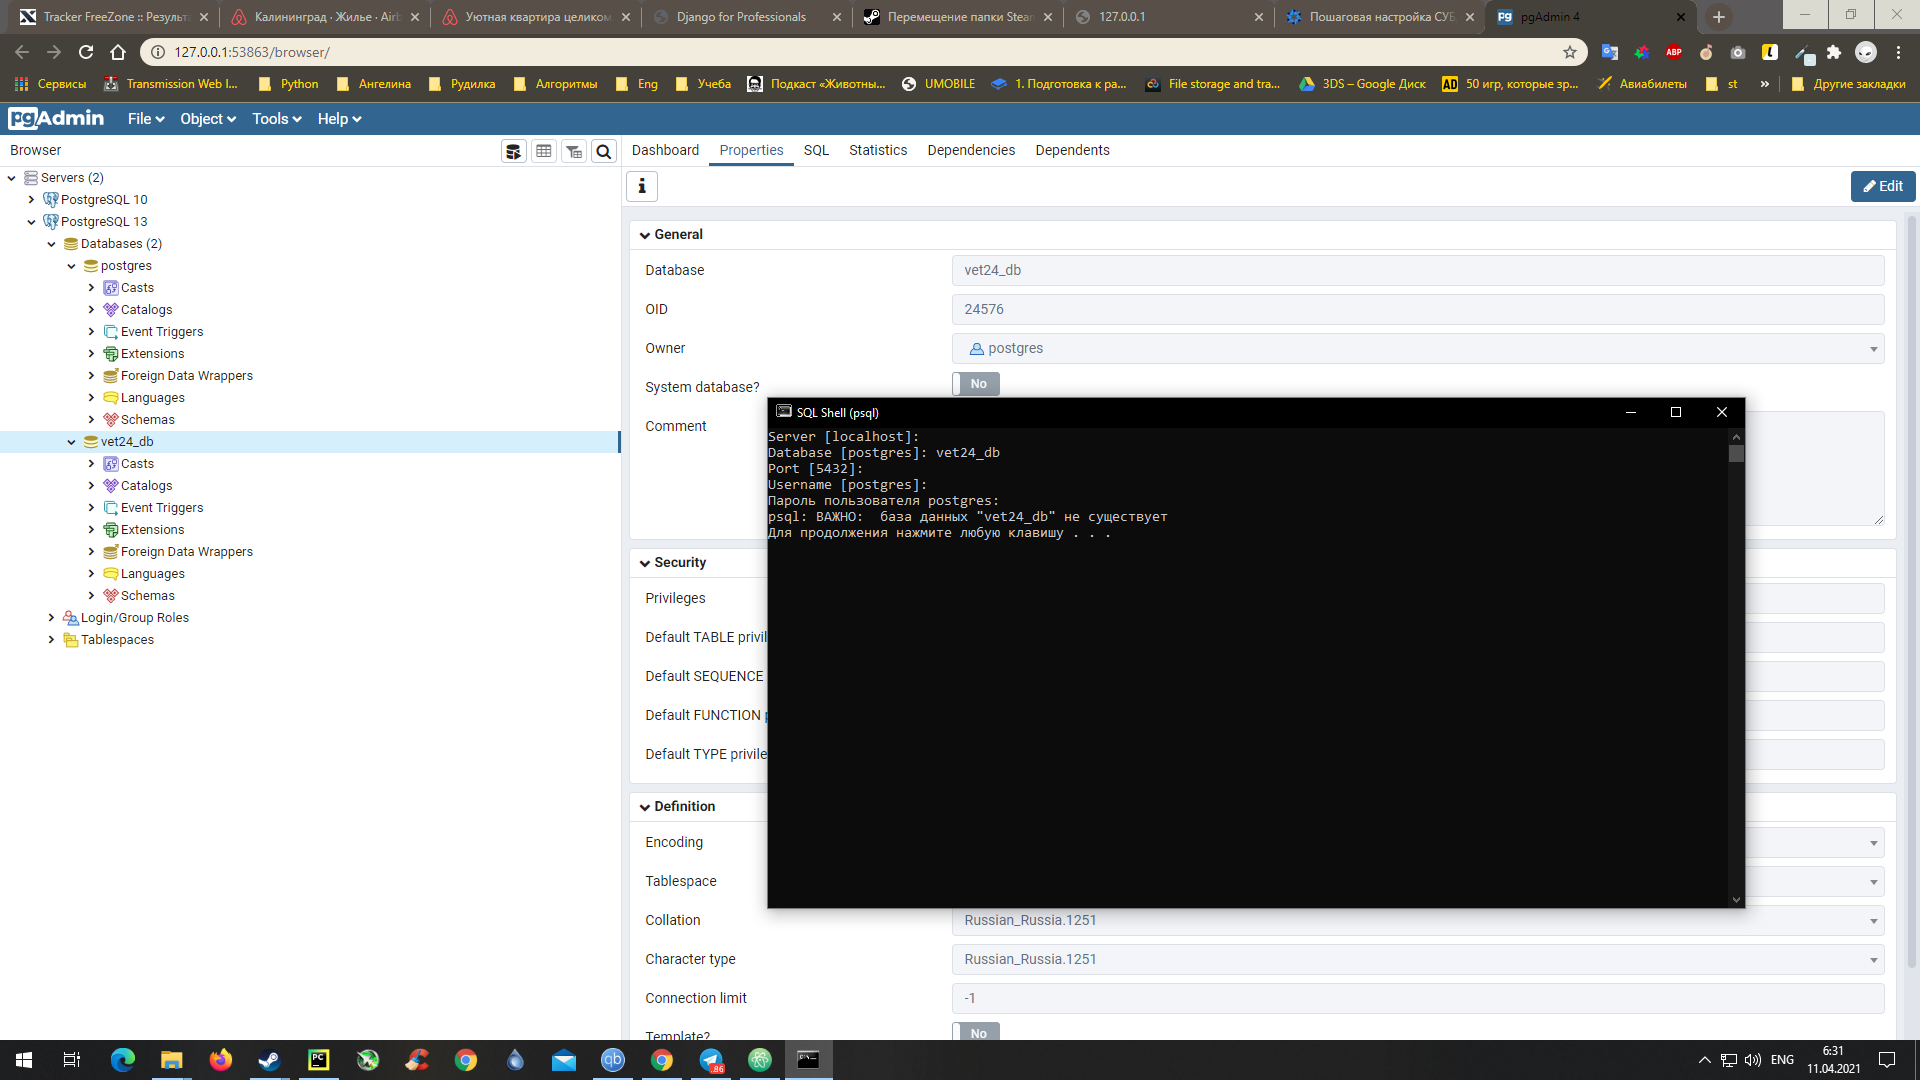Click the Google Translate extension icon

pyautogui.click(x=1610, y=52)
